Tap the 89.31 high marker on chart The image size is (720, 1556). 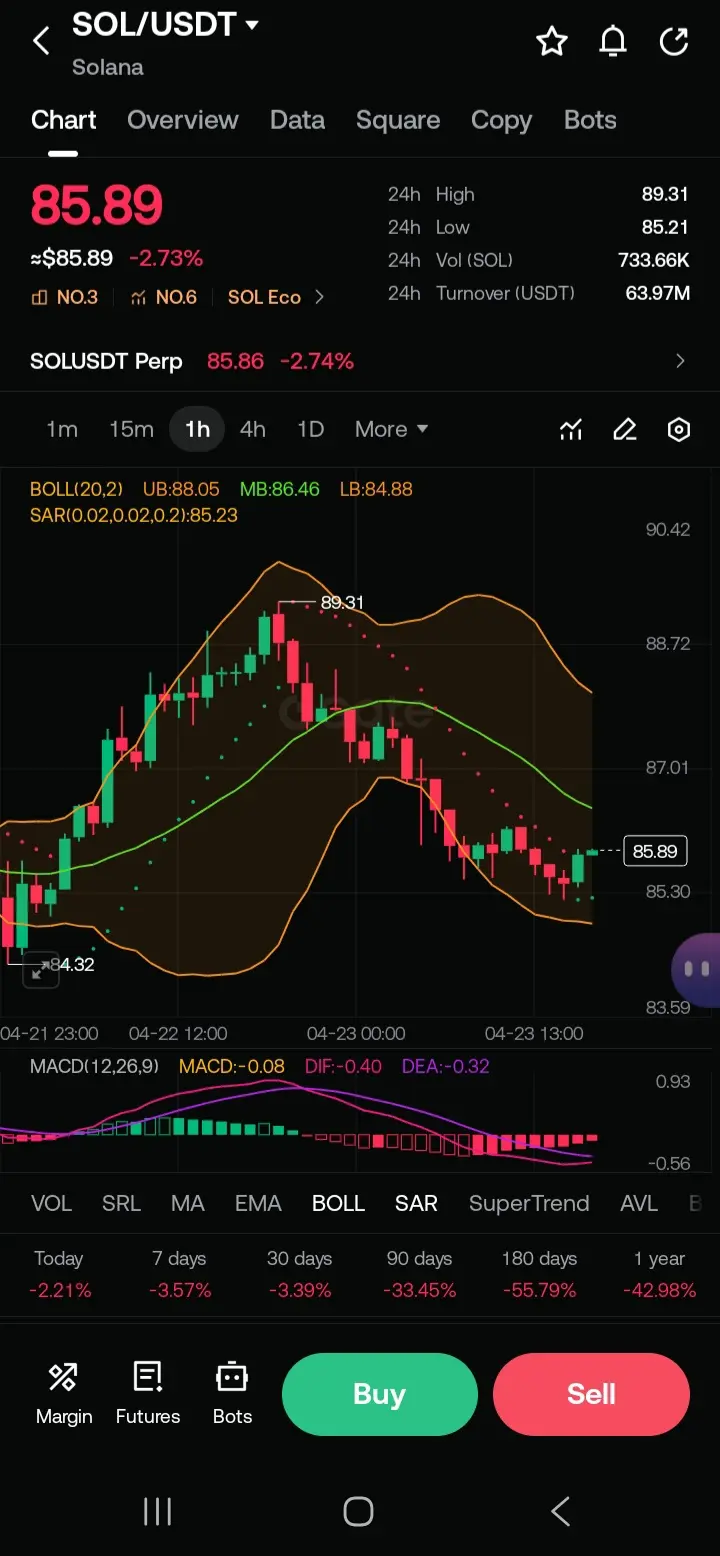coord(342,603)
